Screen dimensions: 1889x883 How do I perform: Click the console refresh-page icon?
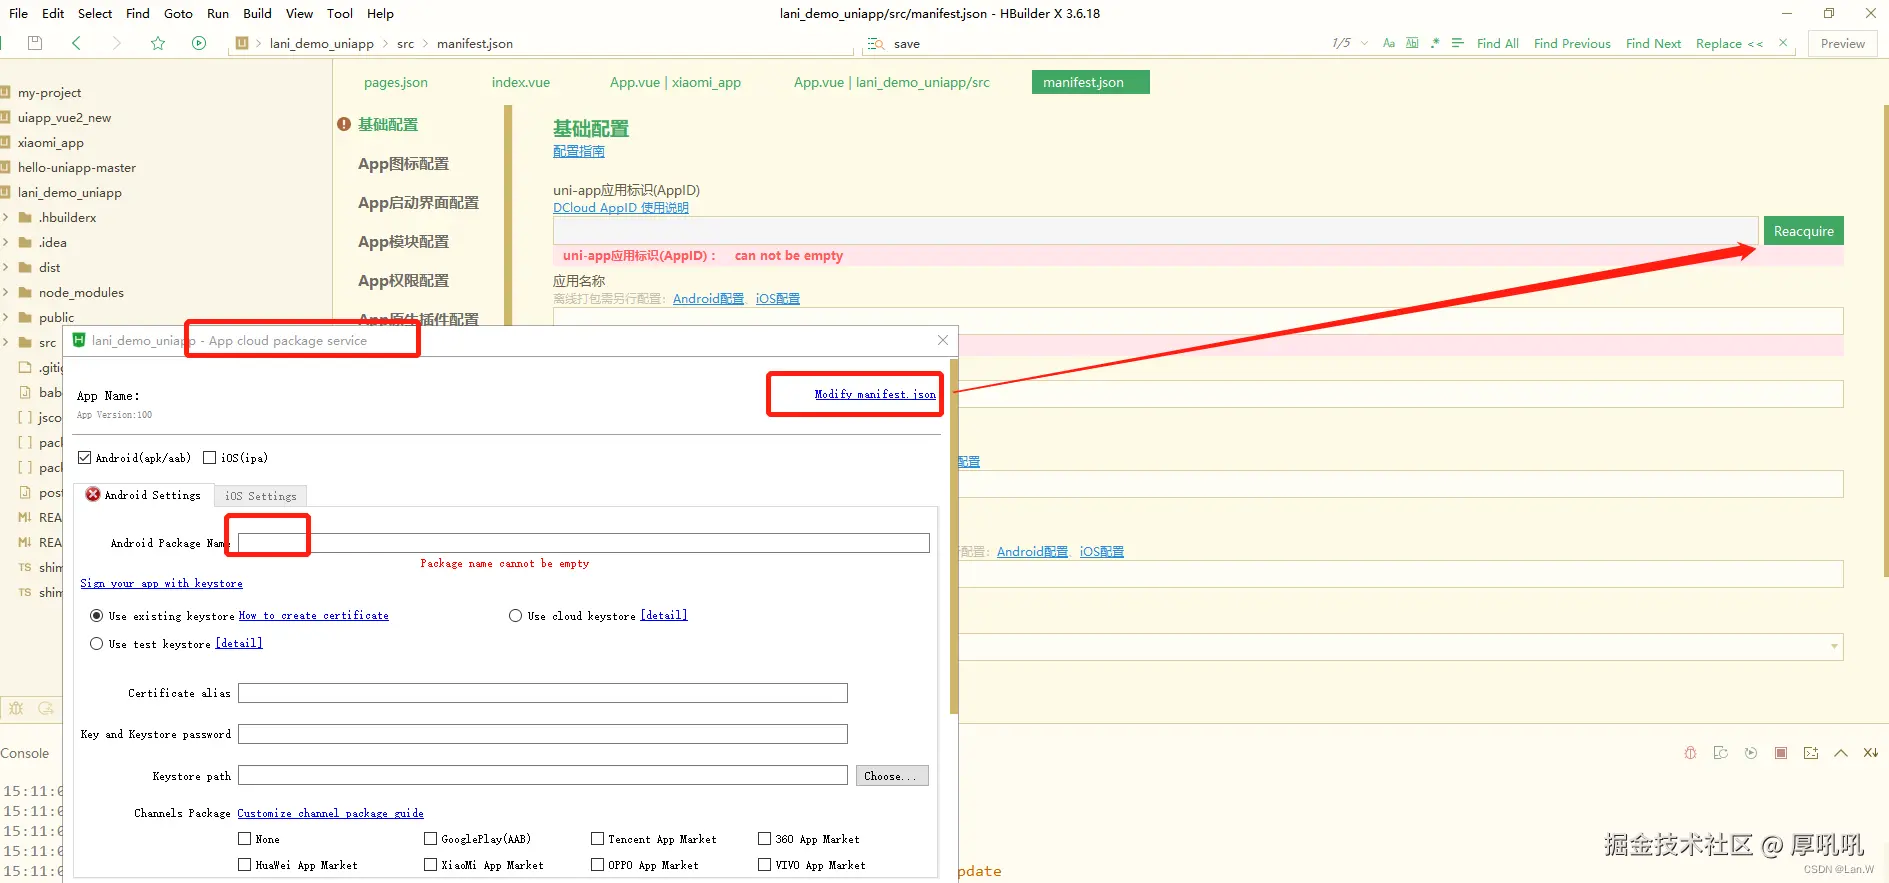point(1721,753)
